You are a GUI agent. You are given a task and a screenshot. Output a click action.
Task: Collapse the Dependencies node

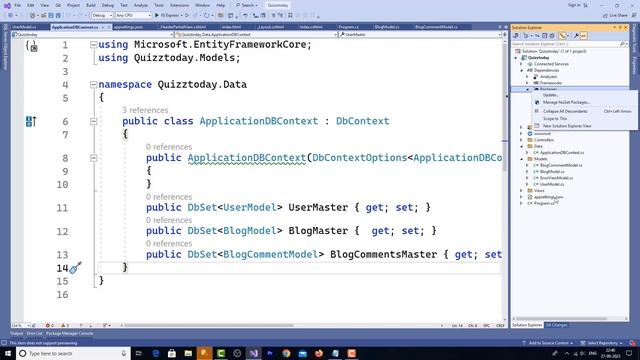pos(521,71)
